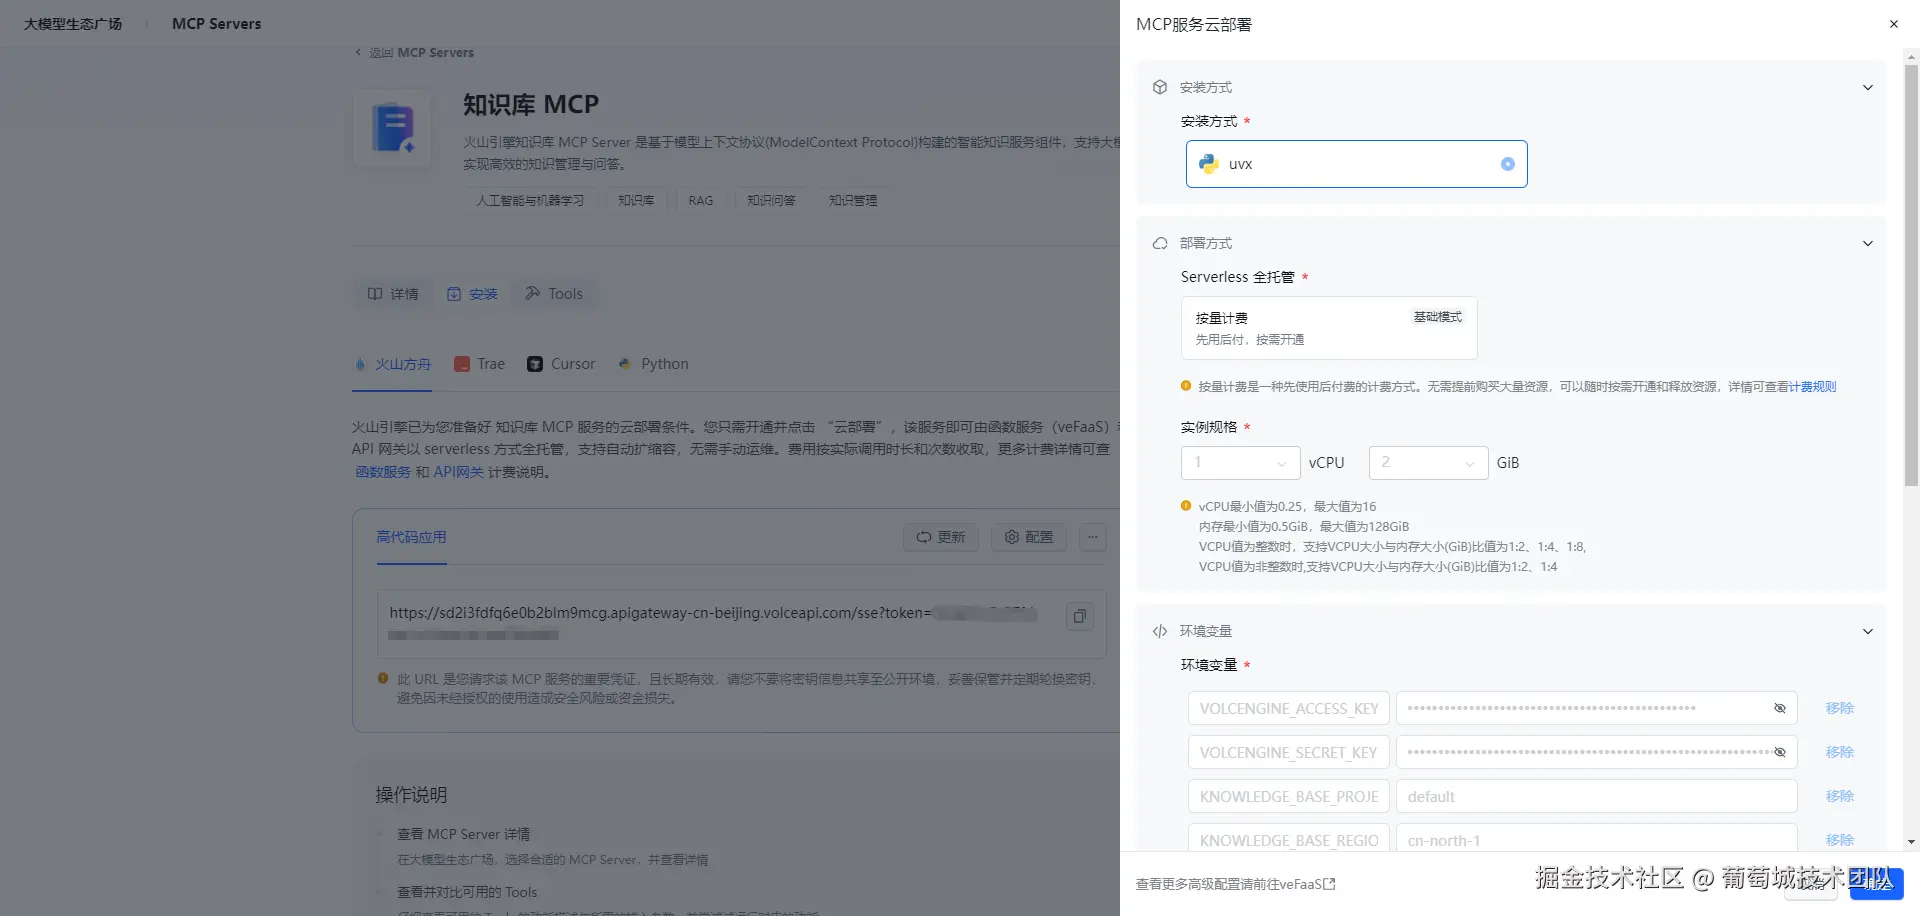The height and width of the screenshot is (916, 1920).
Task: Remove the KNOWLEDGE_BASE_PROJE variable
Action: point(1839,796)
